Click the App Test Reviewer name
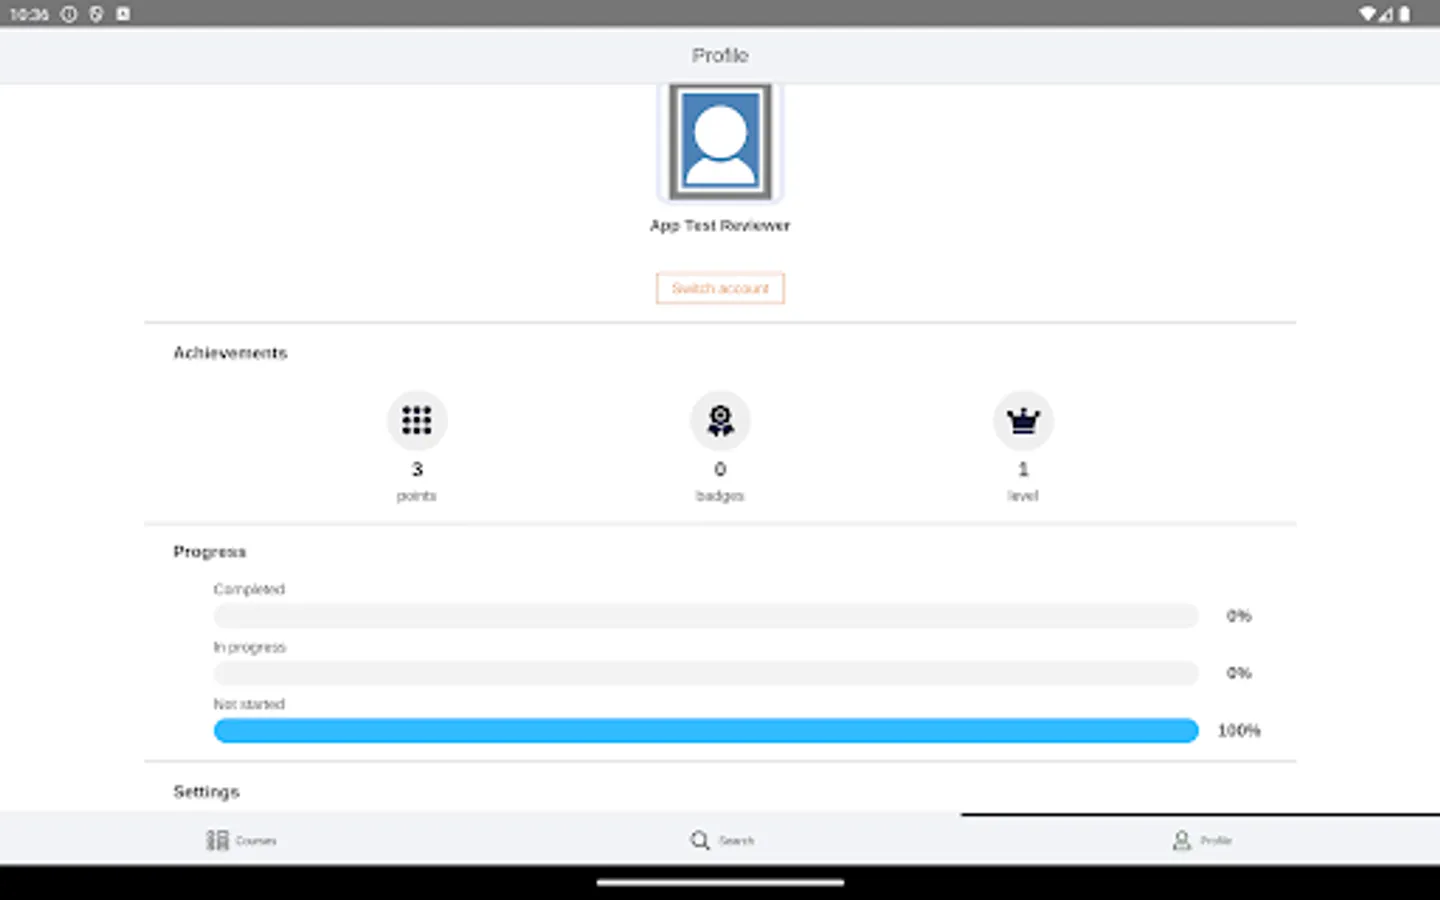Image resolution: width=1440 pixels, height=900 pixels. point(720,226)
